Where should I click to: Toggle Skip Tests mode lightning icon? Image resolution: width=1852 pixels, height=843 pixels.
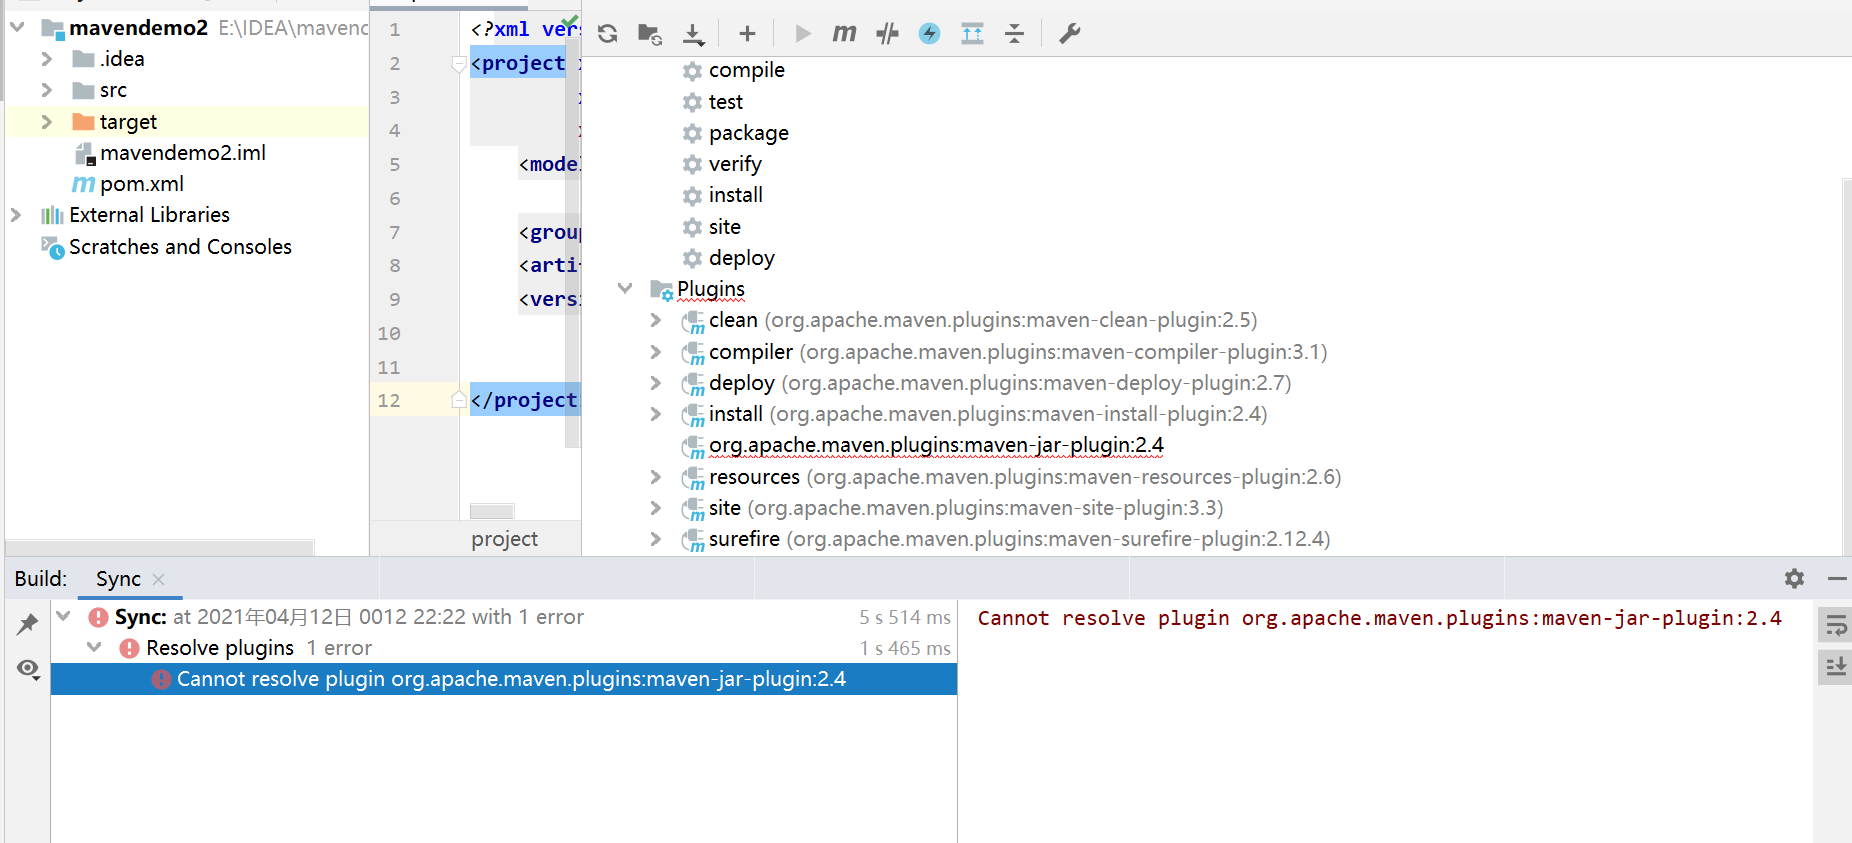click(929, 34)
